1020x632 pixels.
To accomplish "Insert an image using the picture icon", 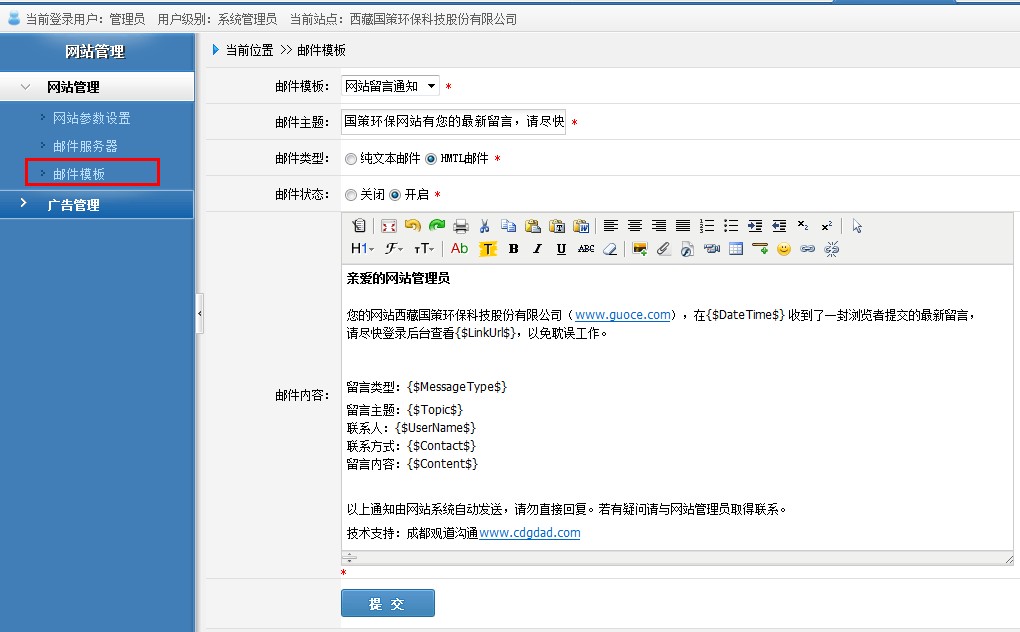I will (x=639, y=249).
